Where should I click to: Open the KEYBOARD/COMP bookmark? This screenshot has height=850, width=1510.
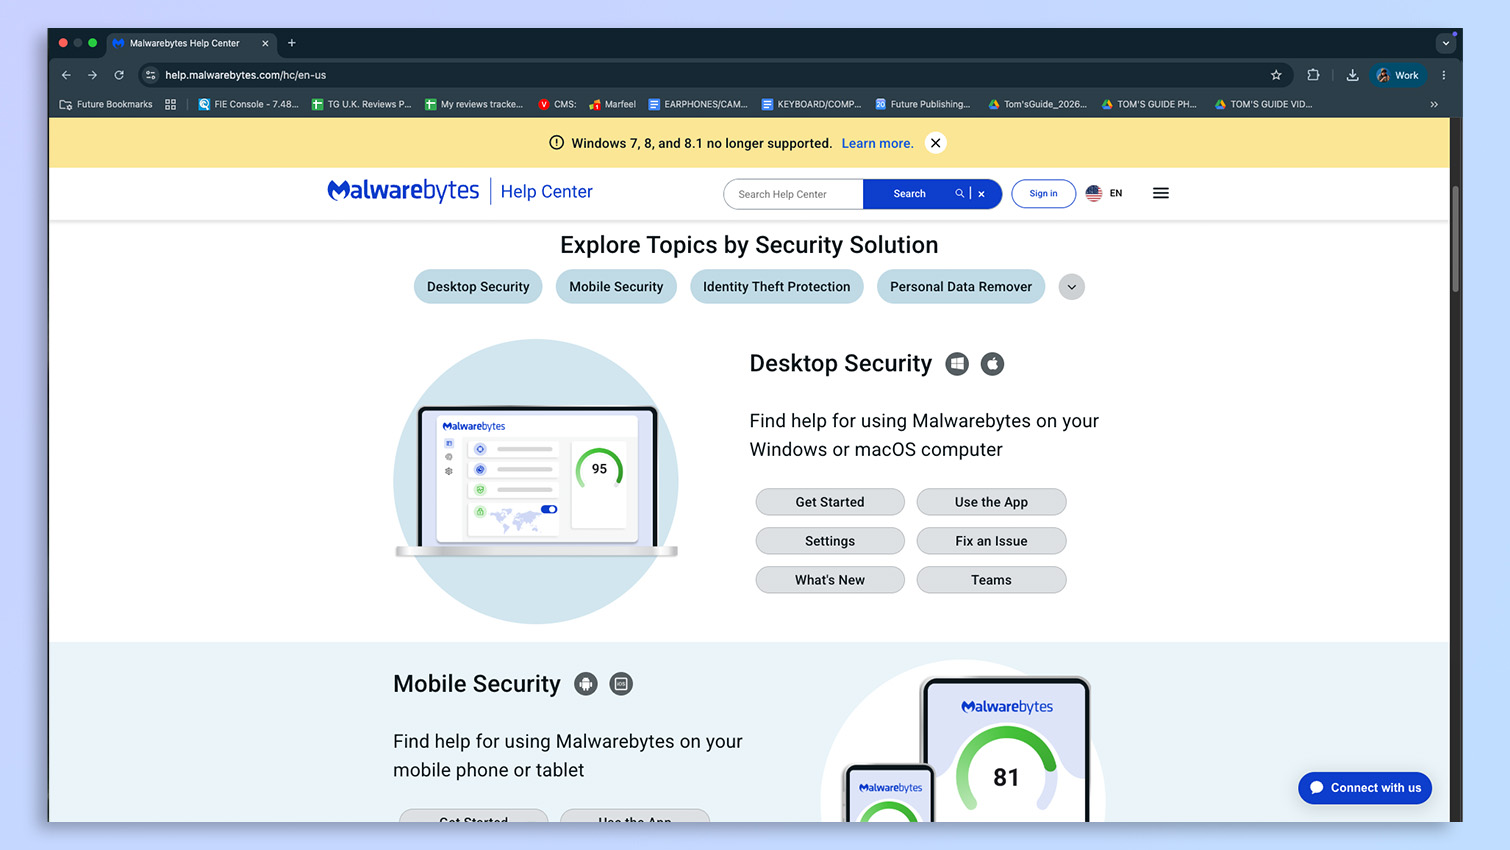pyautogui.click(x=811, y=104)
